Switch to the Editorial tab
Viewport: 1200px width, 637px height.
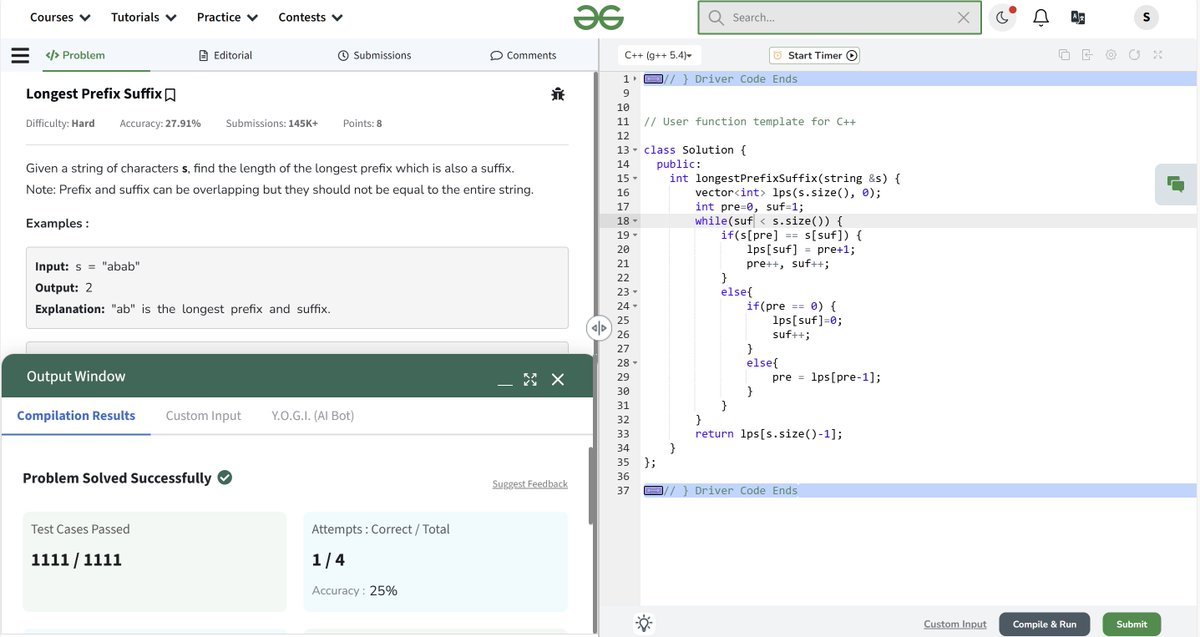coord(226,56)
